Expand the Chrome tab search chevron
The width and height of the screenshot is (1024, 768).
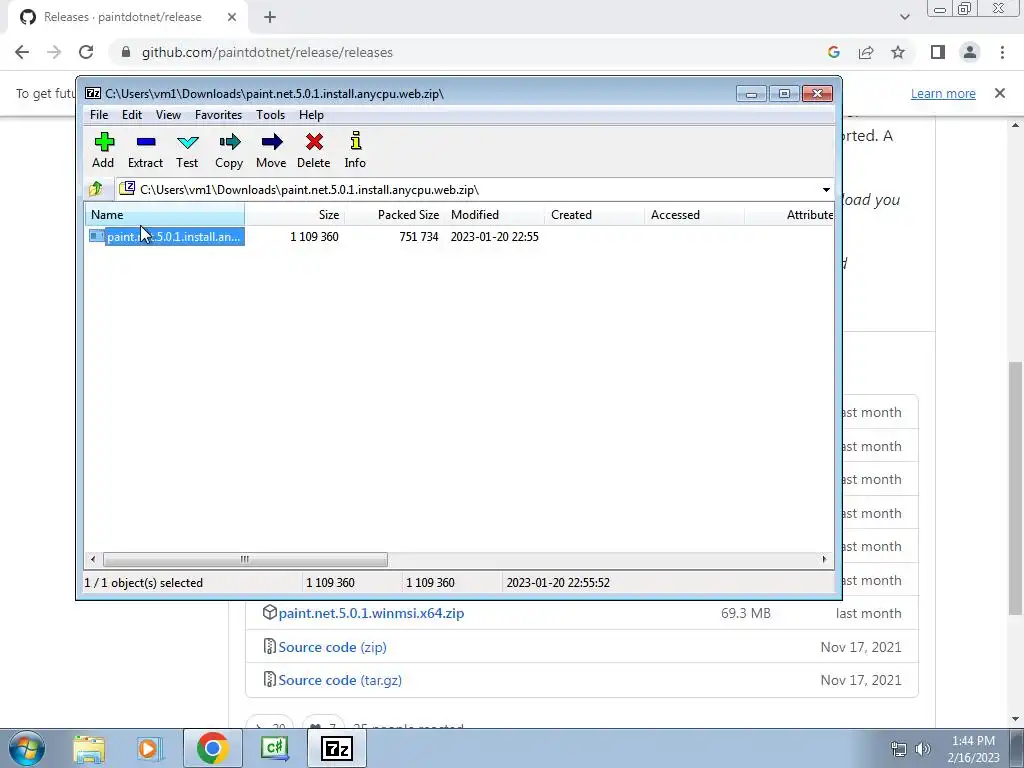(x=904, y=17)
